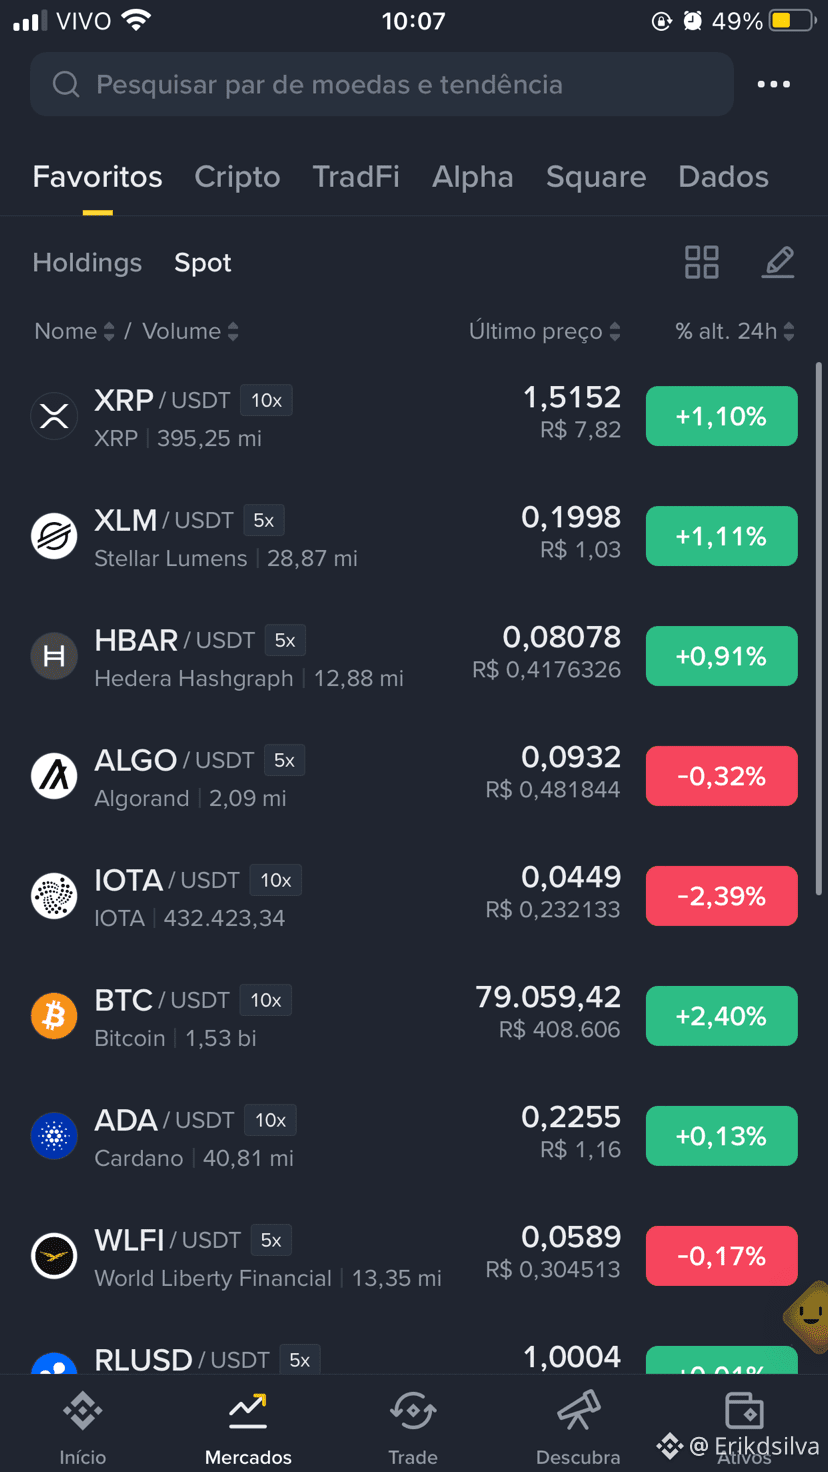Sort by Último preço arrows

615,332
